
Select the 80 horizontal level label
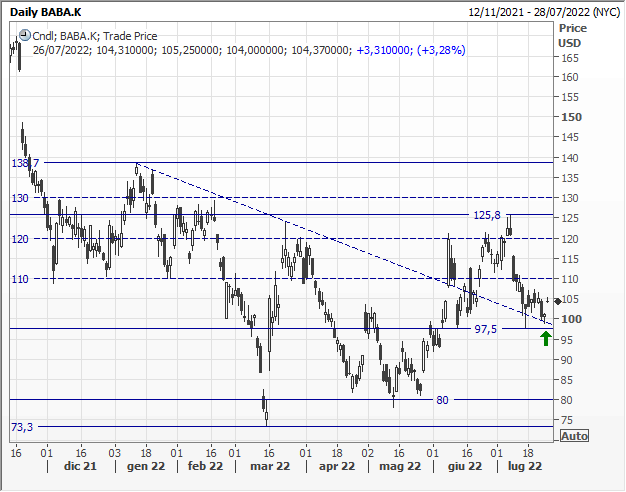(441, 400)
